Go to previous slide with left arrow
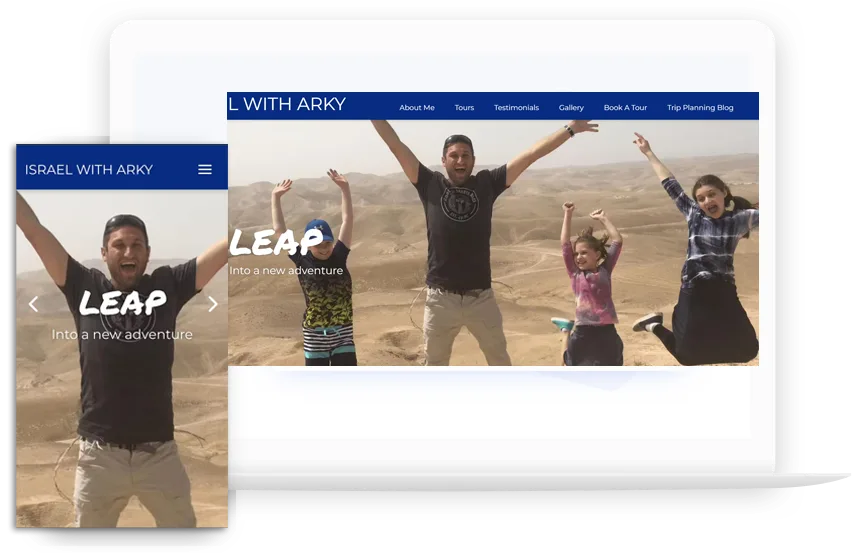This screenshot has width=852, height=553. [x=33, y=304]
